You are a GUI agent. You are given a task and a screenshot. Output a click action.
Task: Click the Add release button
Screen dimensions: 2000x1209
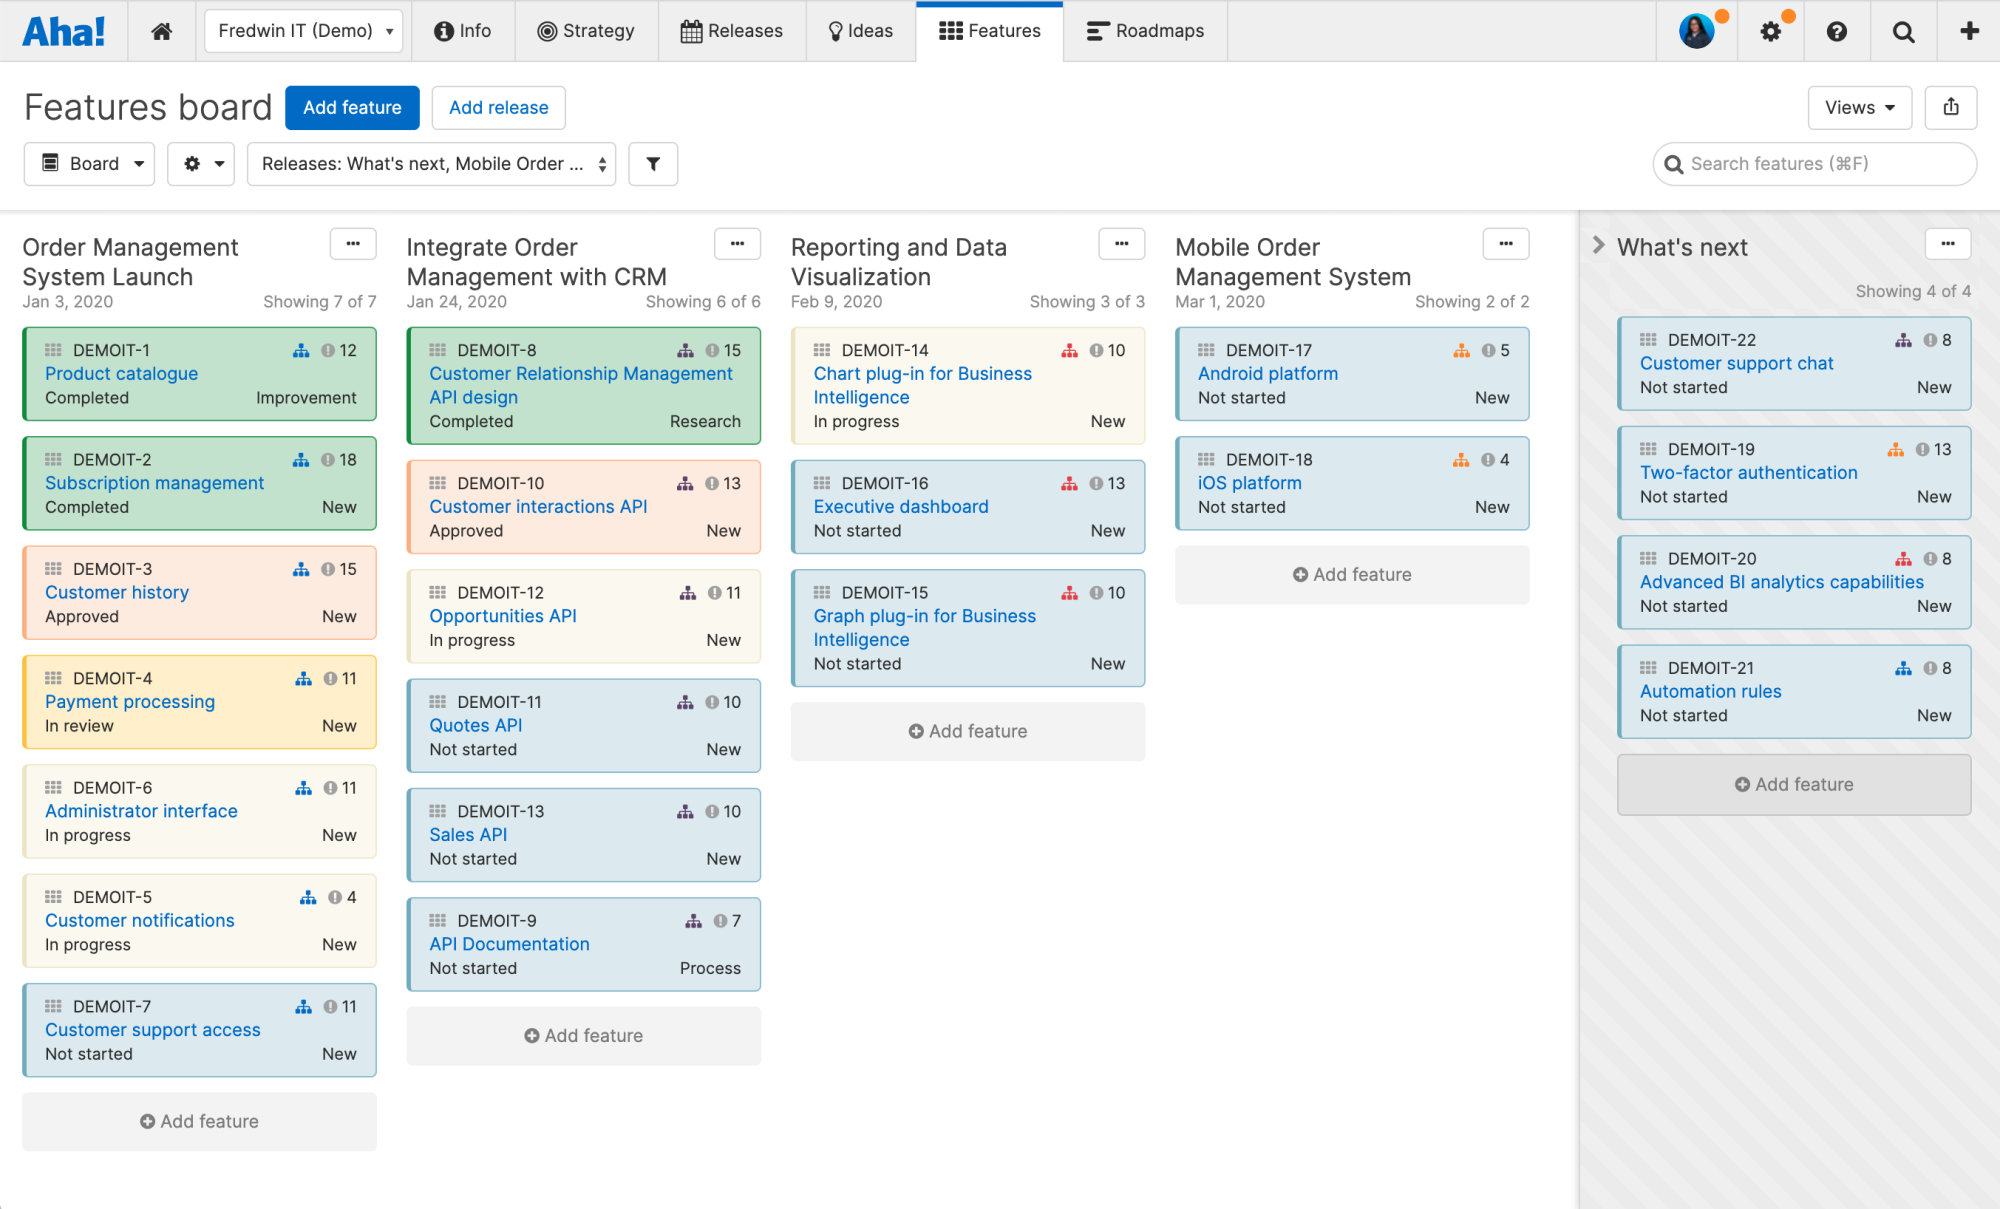(498, 107)
